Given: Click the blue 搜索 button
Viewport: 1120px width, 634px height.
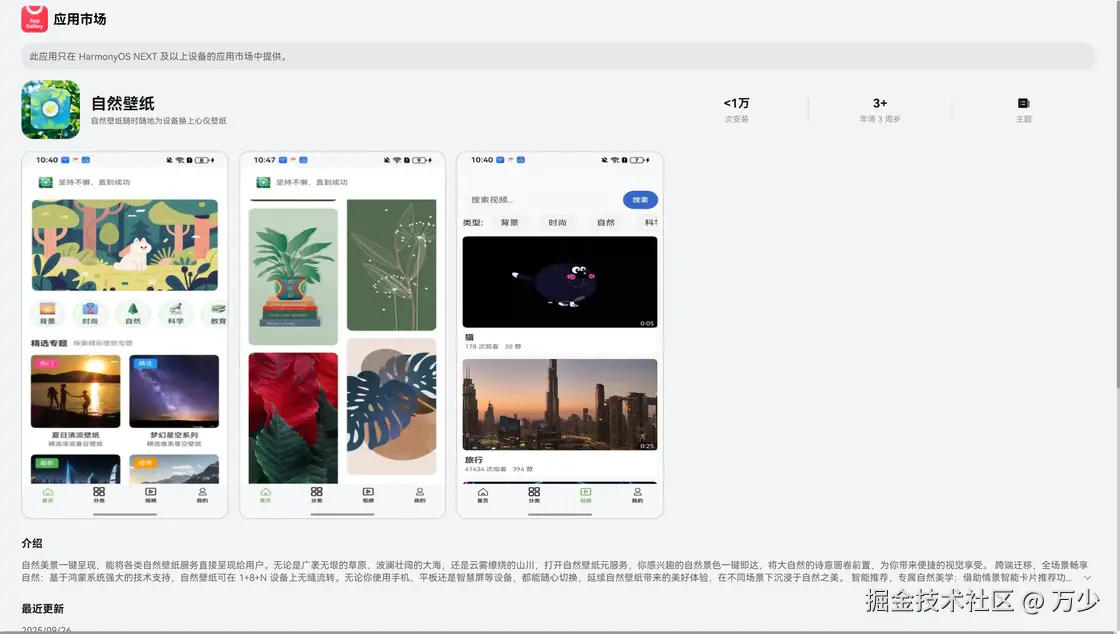Looking at the screenshot, I should pyautogui.click(x=640, y=200).
